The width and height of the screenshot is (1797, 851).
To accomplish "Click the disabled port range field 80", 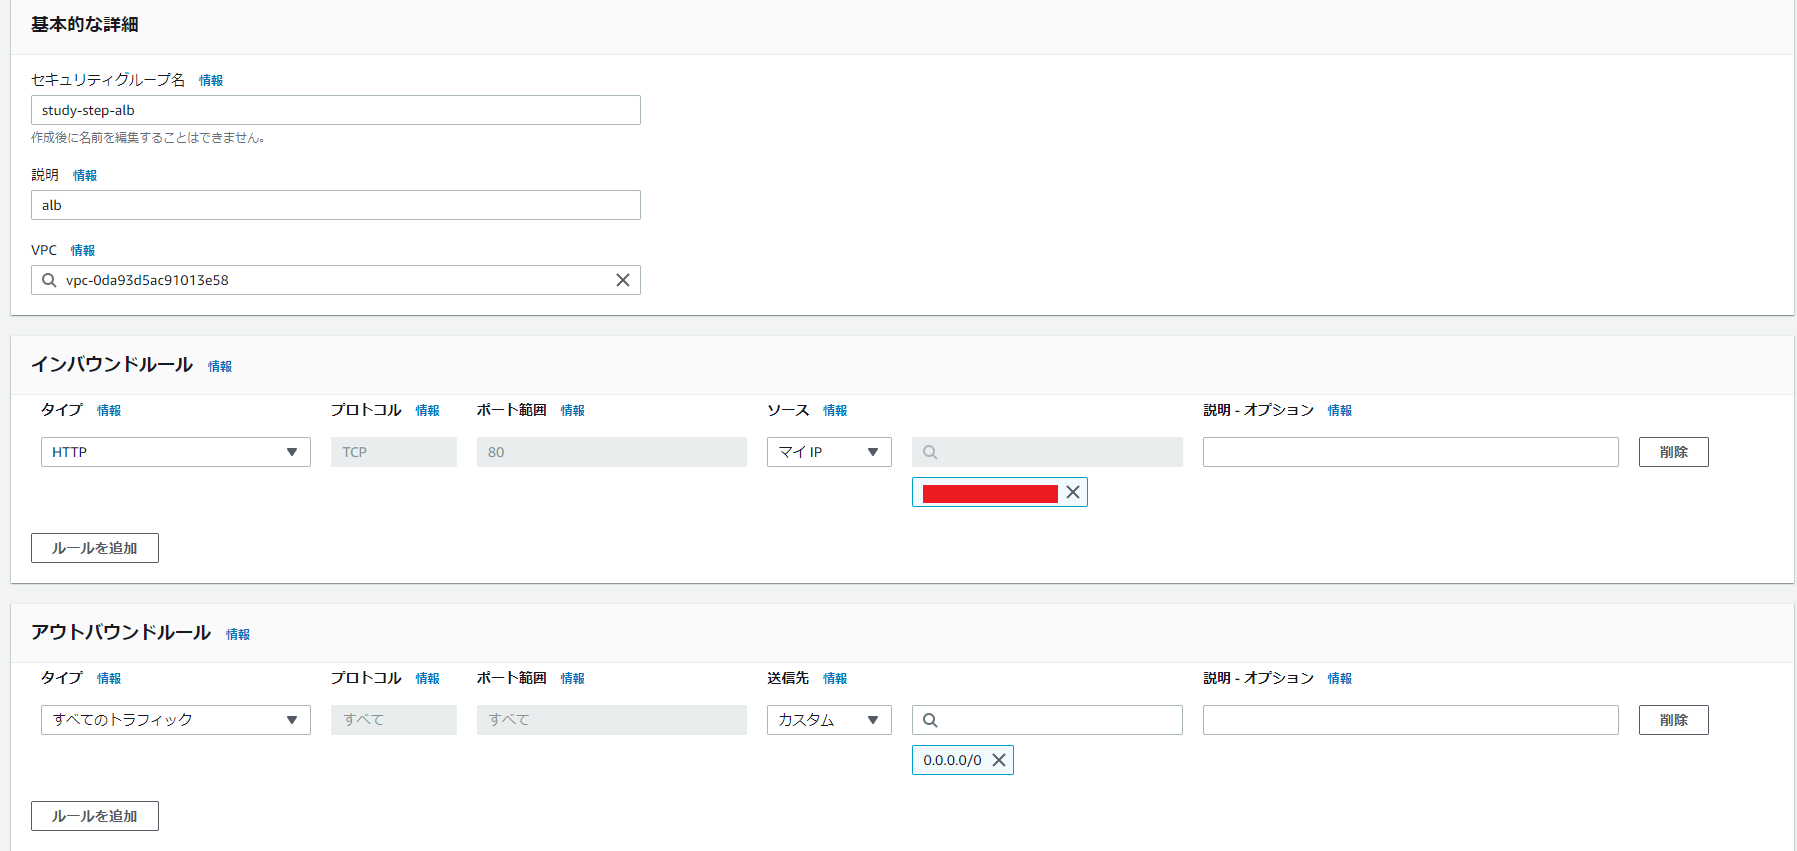I will click(612, 452).
